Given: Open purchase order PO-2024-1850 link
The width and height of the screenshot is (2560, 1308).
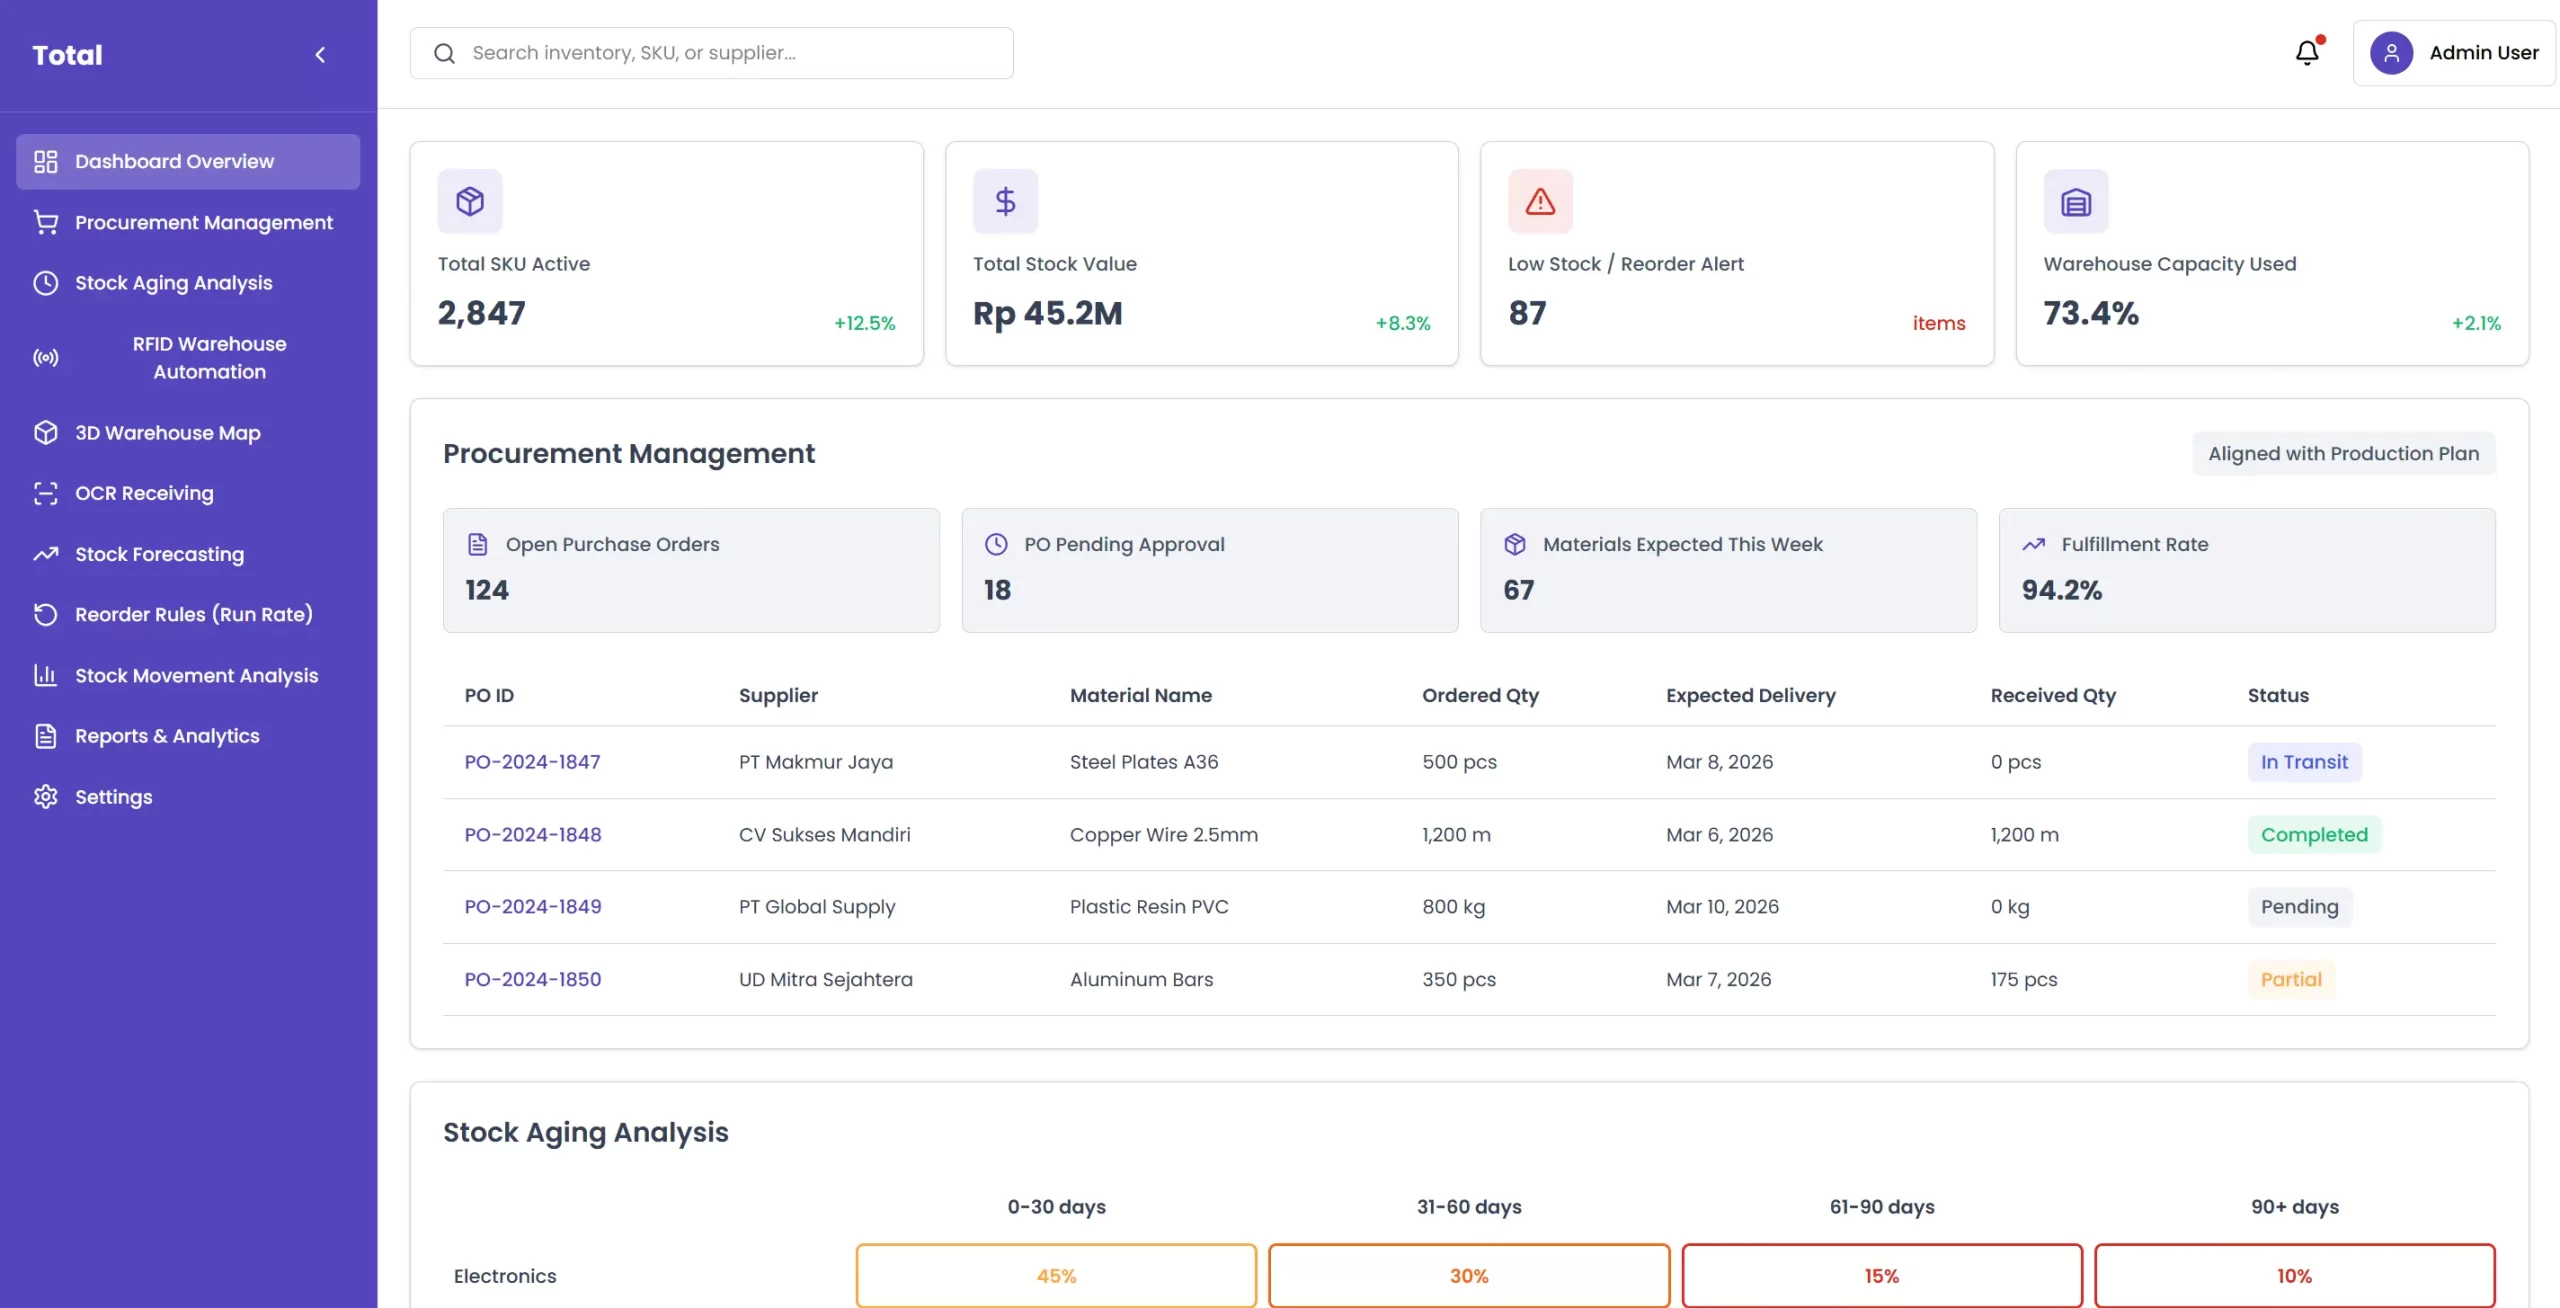Looking at the screenshot, I should coord(532,980).
